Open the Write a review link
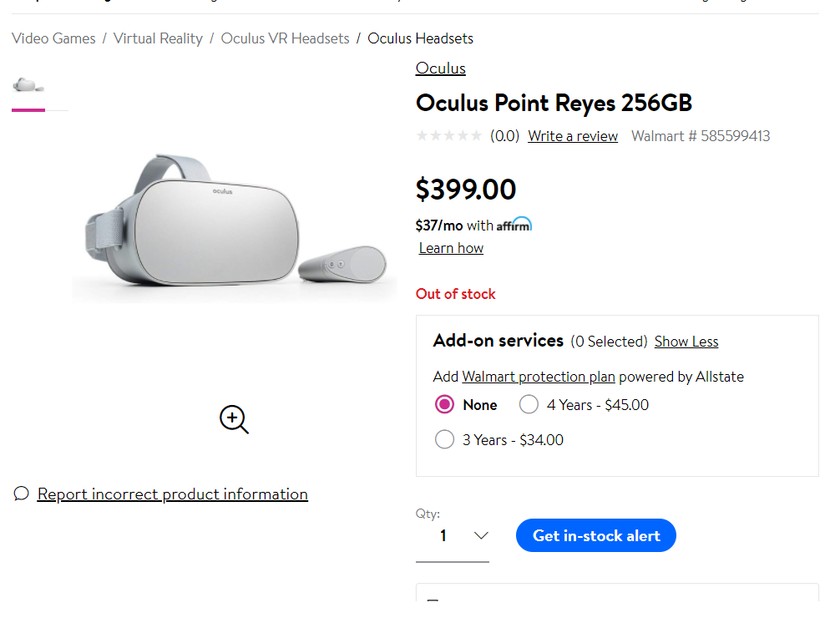Image resolution: width=830 pixels, height=623 pixels. click(573, 136)
